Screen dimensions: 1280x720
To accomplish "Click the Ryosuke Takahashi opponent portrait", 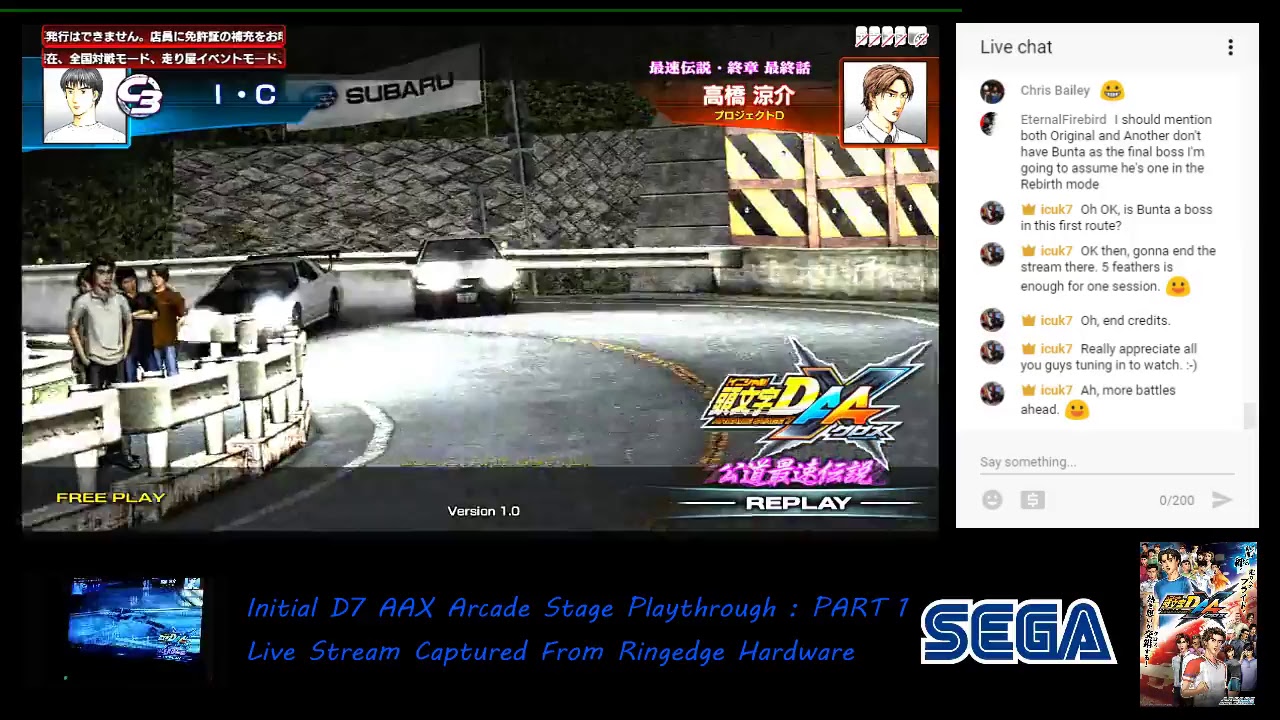I will click(x=884, y=104).
